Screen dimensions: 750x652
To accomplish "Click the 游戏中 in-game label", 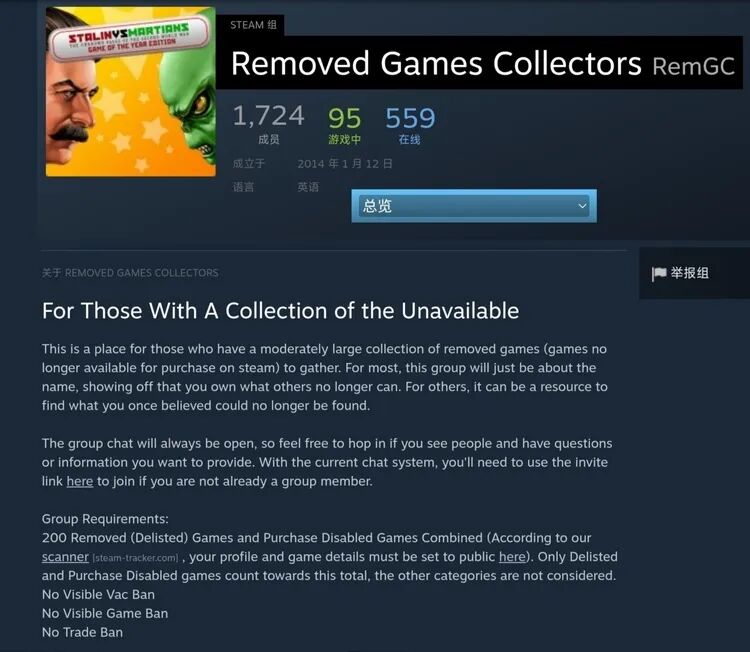I will (344, 140).
